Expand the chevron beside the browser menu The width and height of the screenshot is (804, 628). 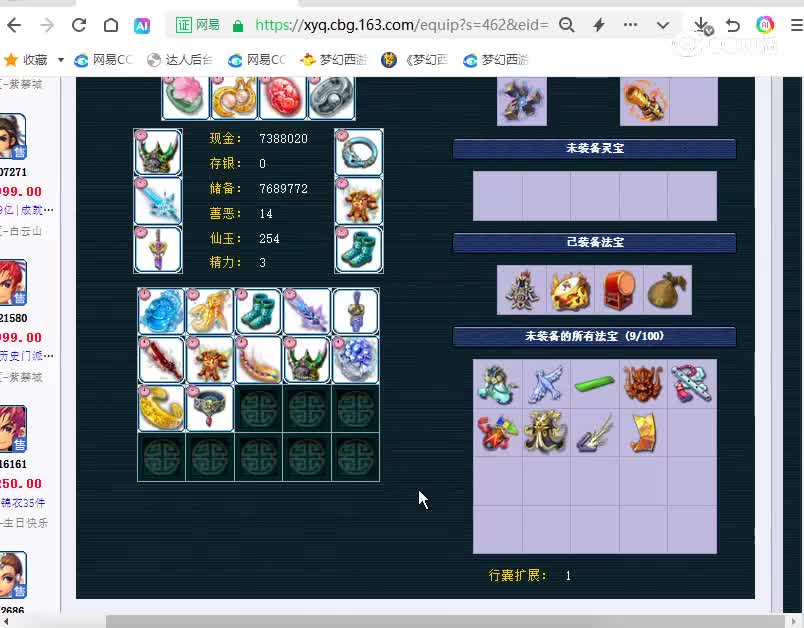[x=662, y=27]
